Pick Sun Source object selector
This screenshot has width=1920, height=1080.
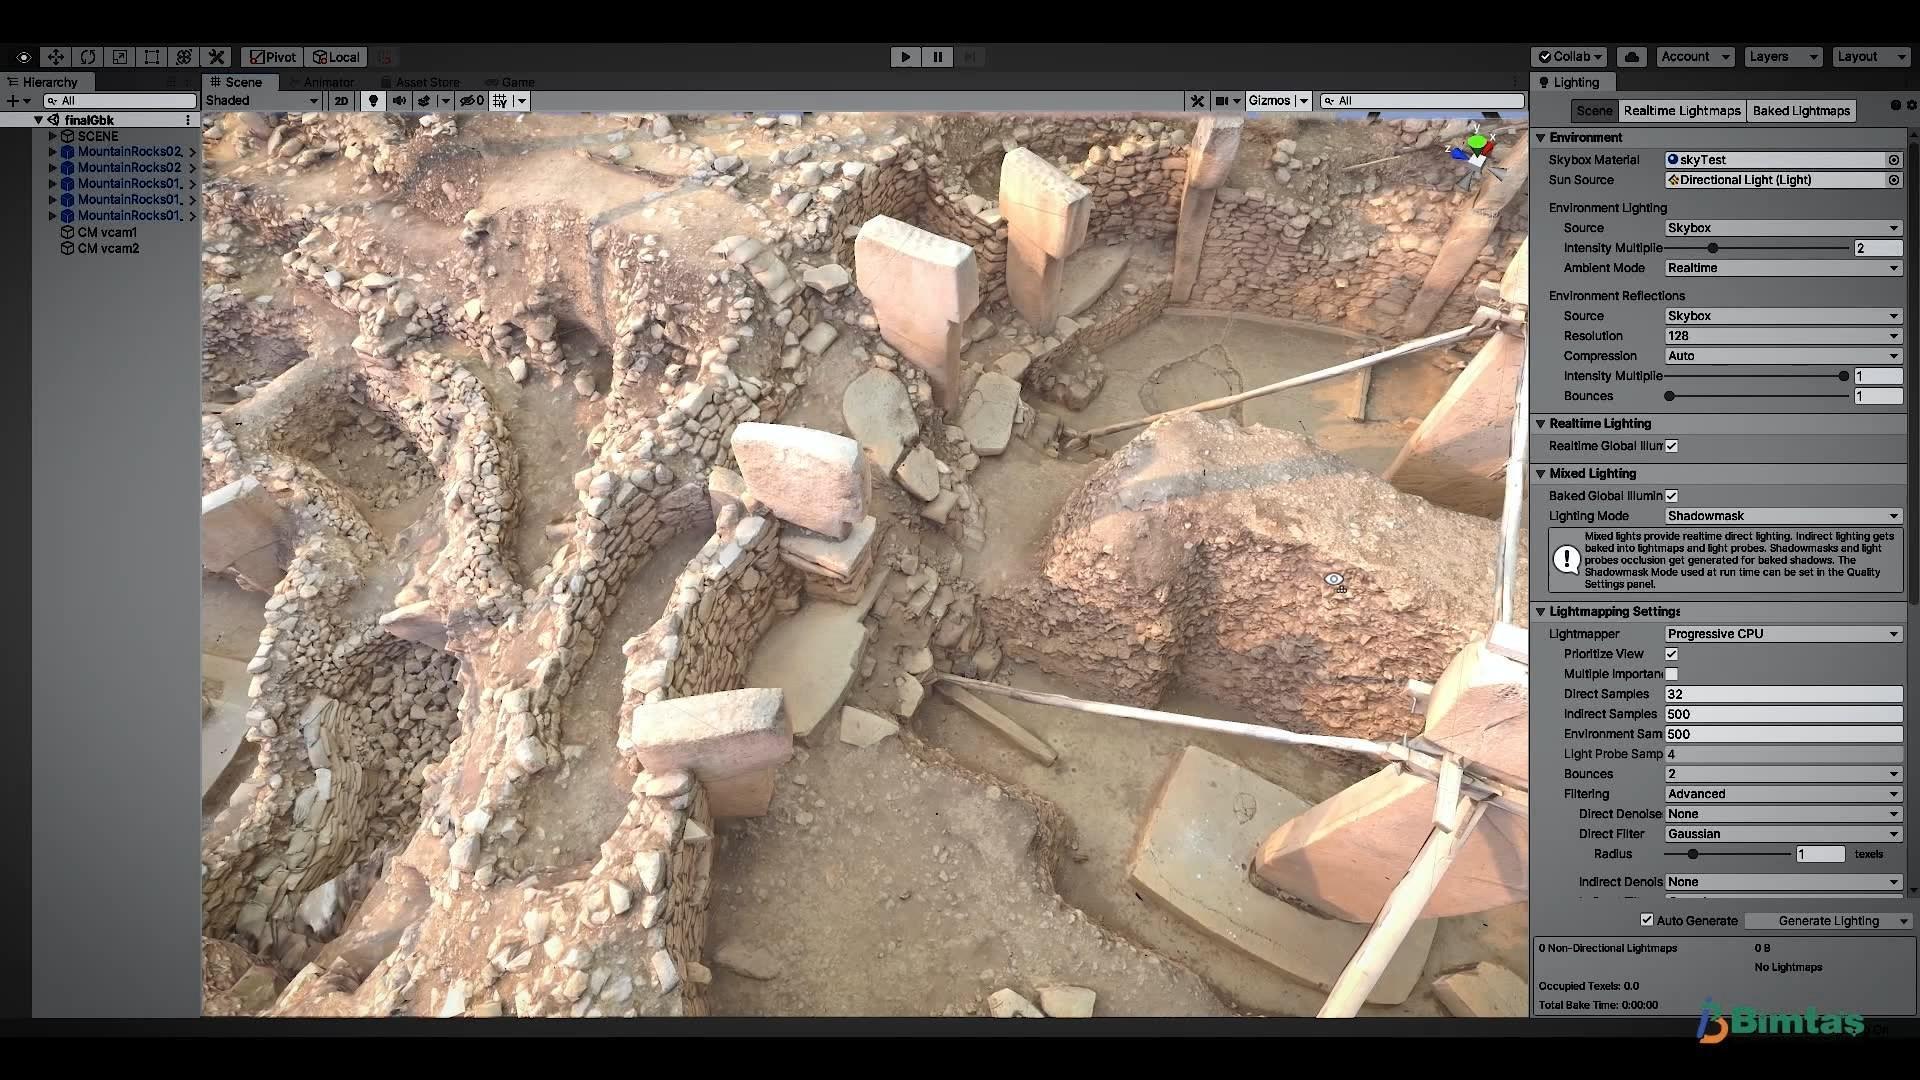point(1893,180)
